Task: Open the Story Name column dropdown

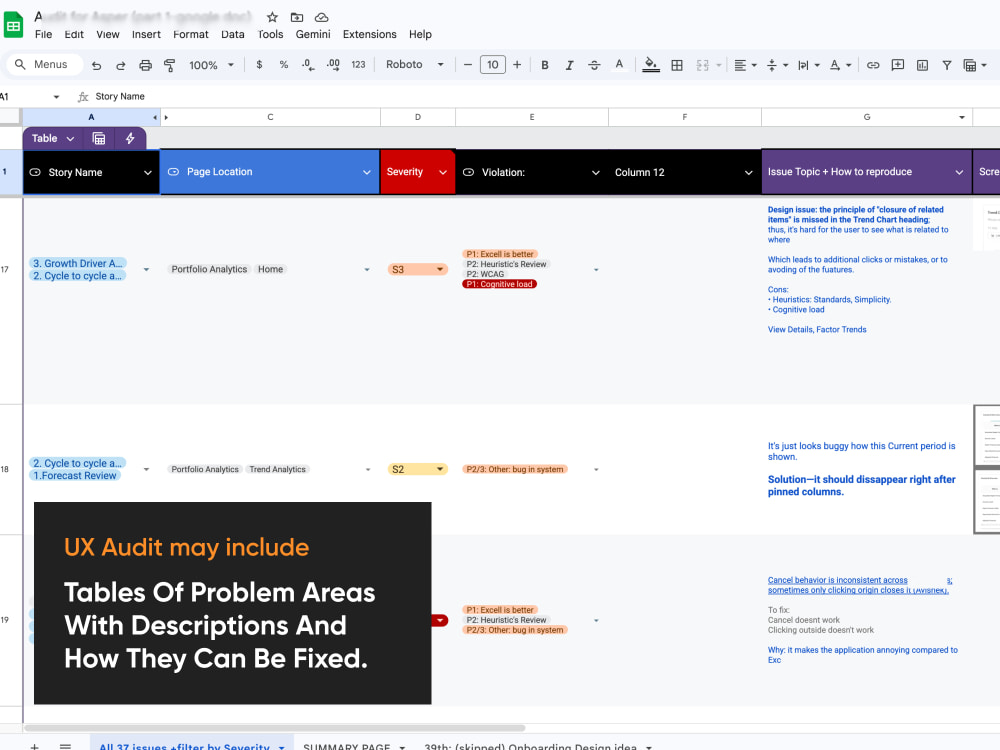Action: 147,173
